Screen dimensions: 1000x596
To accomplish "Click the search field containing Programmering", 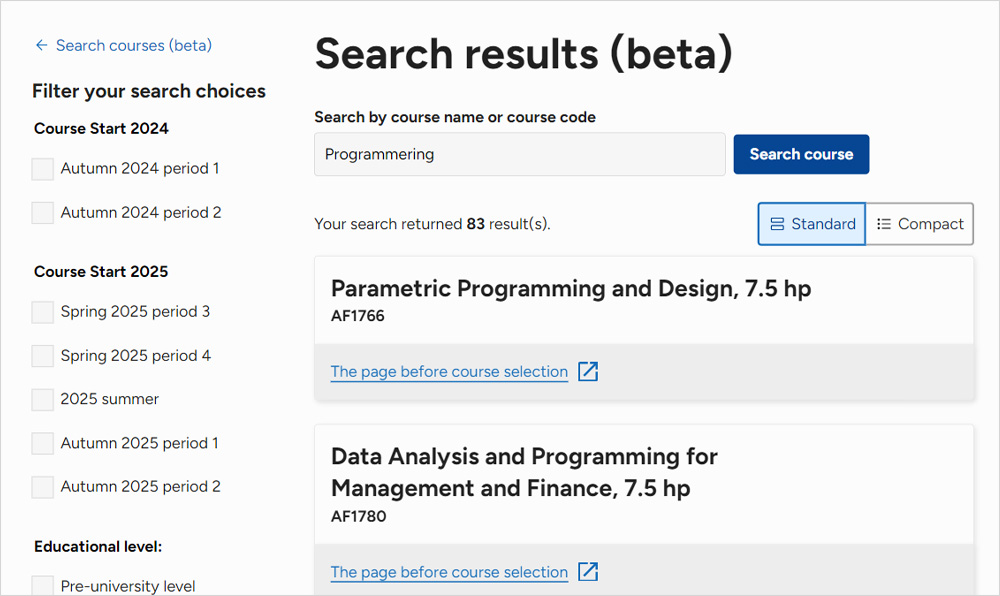I will coord(519,155).
